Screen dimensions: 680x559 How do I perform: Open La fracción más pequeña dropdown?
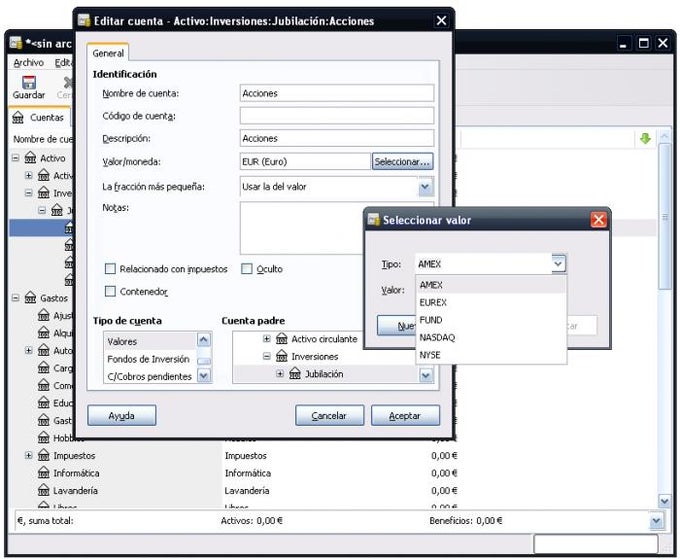click(425, 187)
